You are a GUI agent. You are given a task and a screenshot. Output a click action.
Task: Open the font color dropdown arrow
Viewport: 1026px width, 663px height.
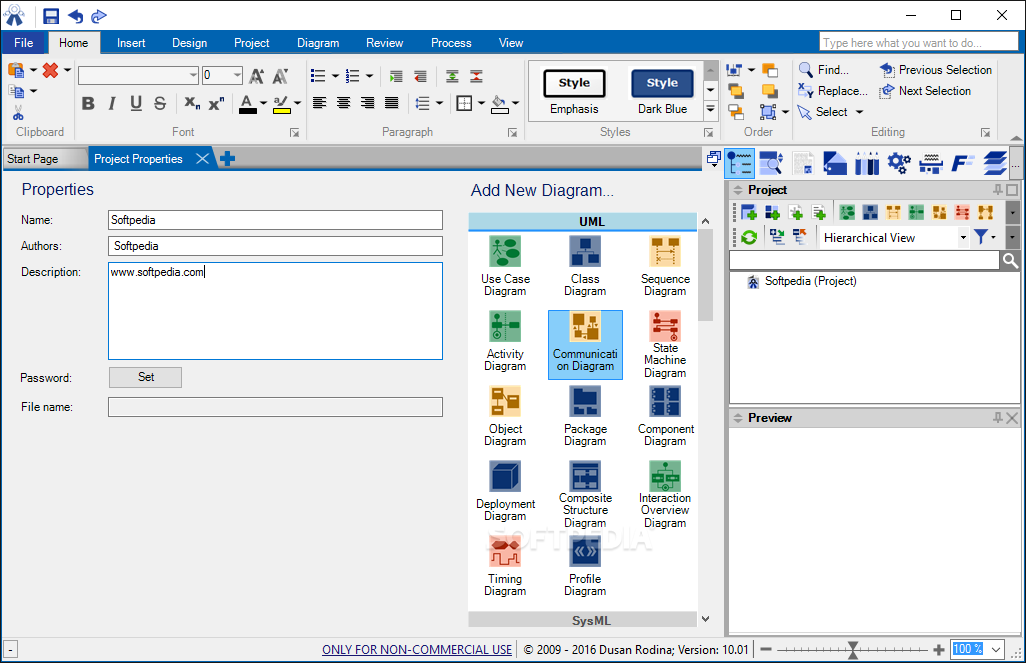tap(263, 103)
